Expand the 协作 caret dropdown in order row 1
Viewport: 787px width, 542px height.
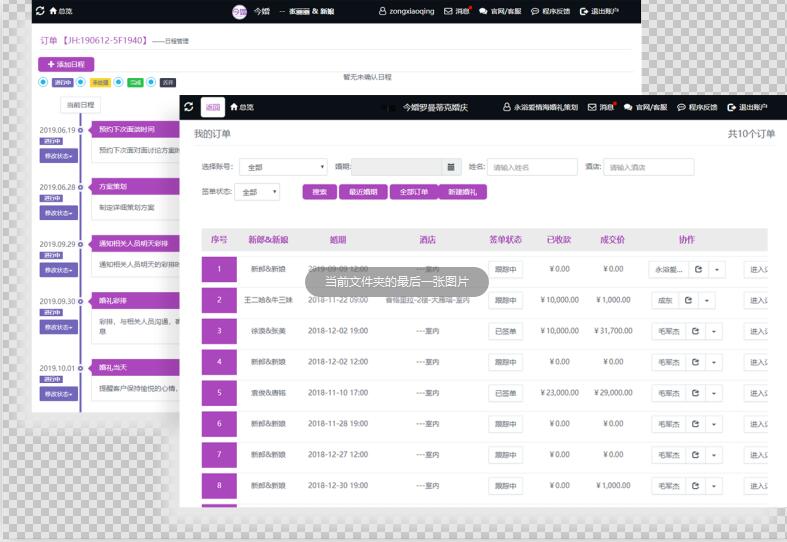click(717, 269)
